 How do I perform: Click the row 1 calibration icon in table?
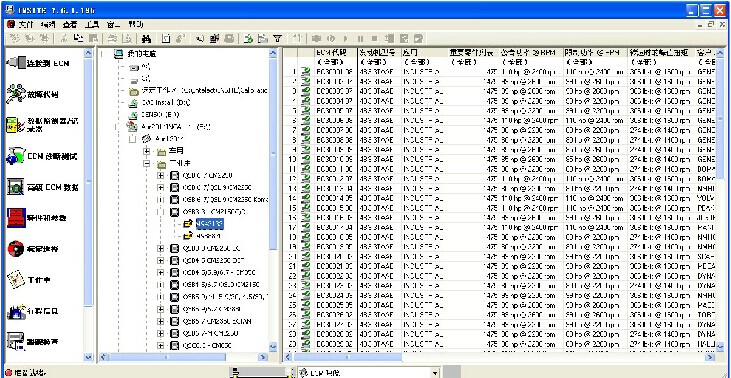306,71
